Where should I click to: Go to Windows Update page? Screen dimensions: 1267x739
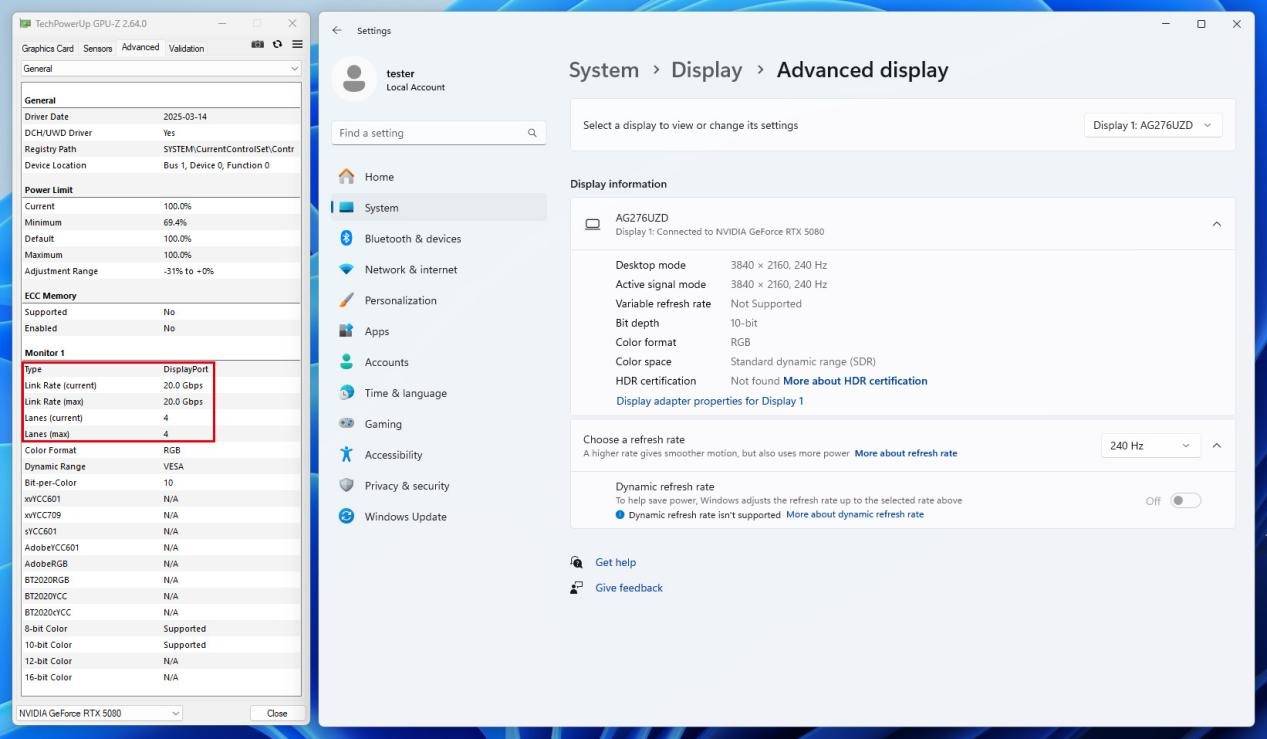[x=405, y=517]
